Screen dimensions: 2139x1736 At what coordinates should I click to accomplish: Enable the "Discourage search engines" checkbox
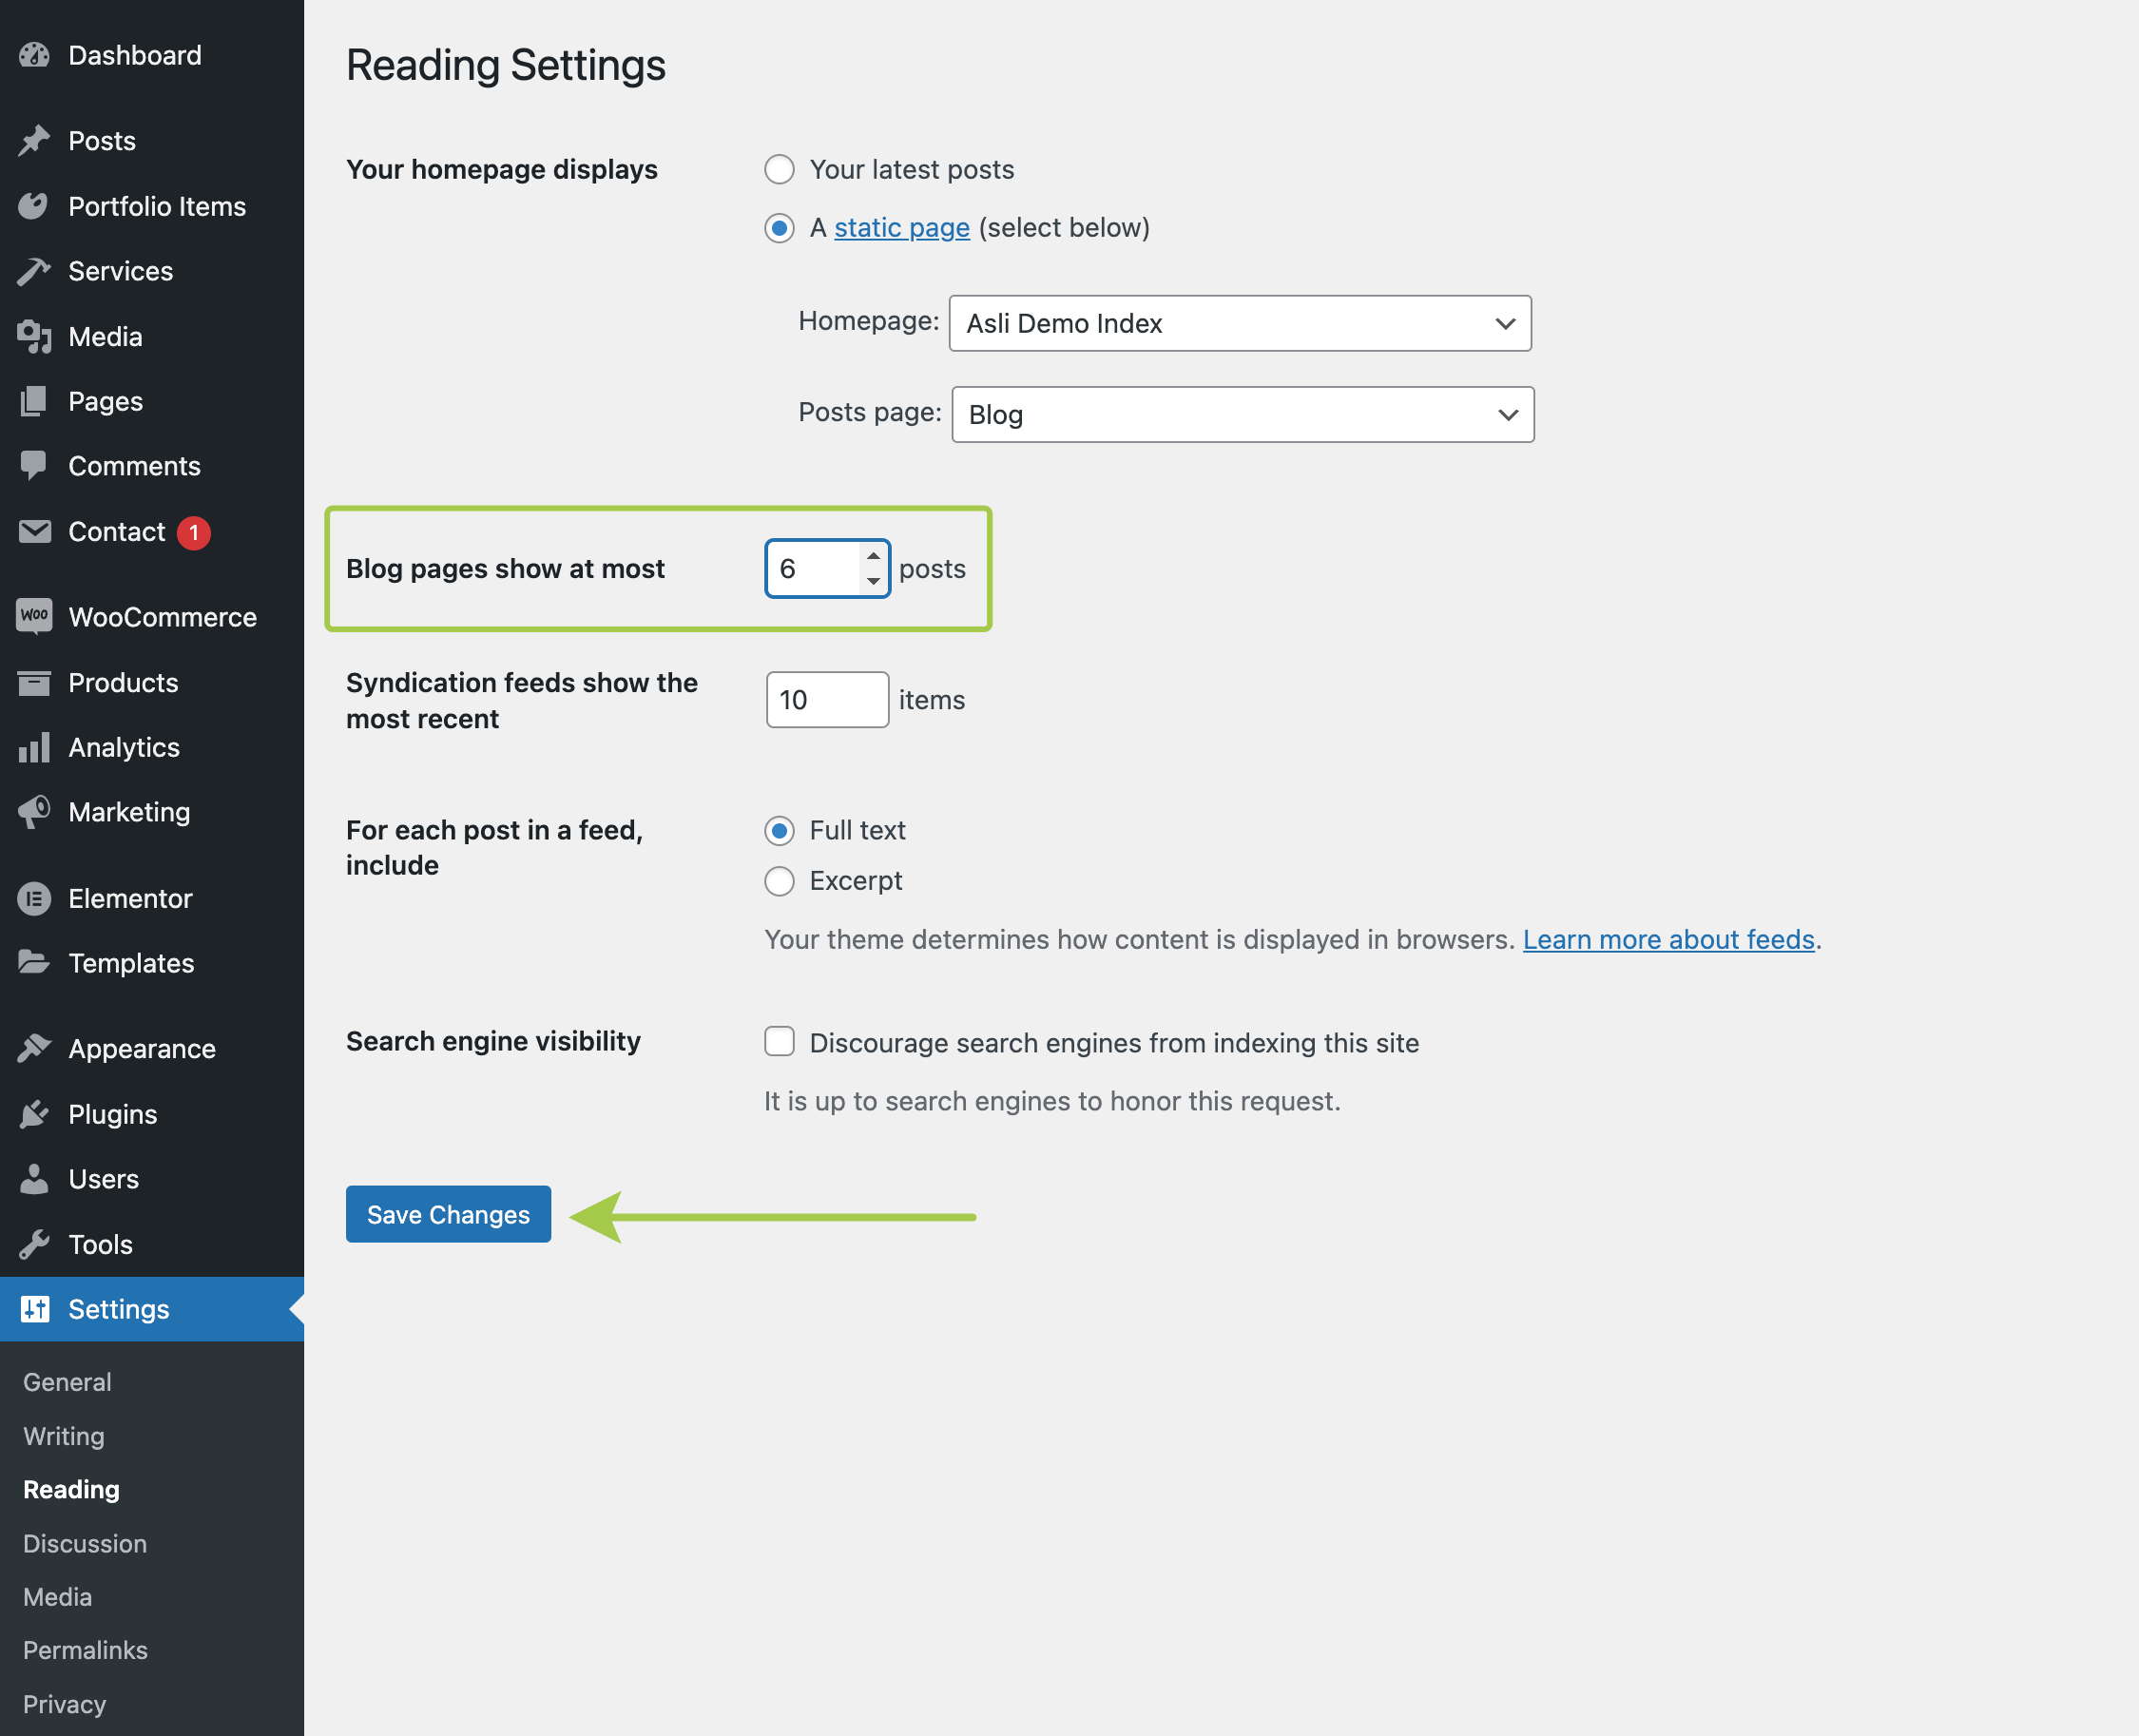click(x=779, y=1042)
